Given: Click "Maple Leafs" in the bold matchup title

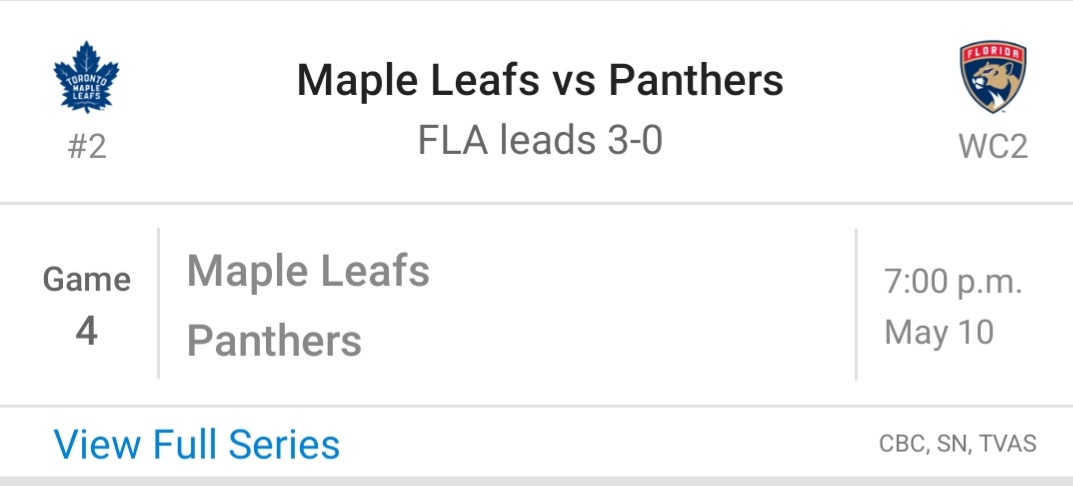Looking at the screenshot, I should [418, 80].
